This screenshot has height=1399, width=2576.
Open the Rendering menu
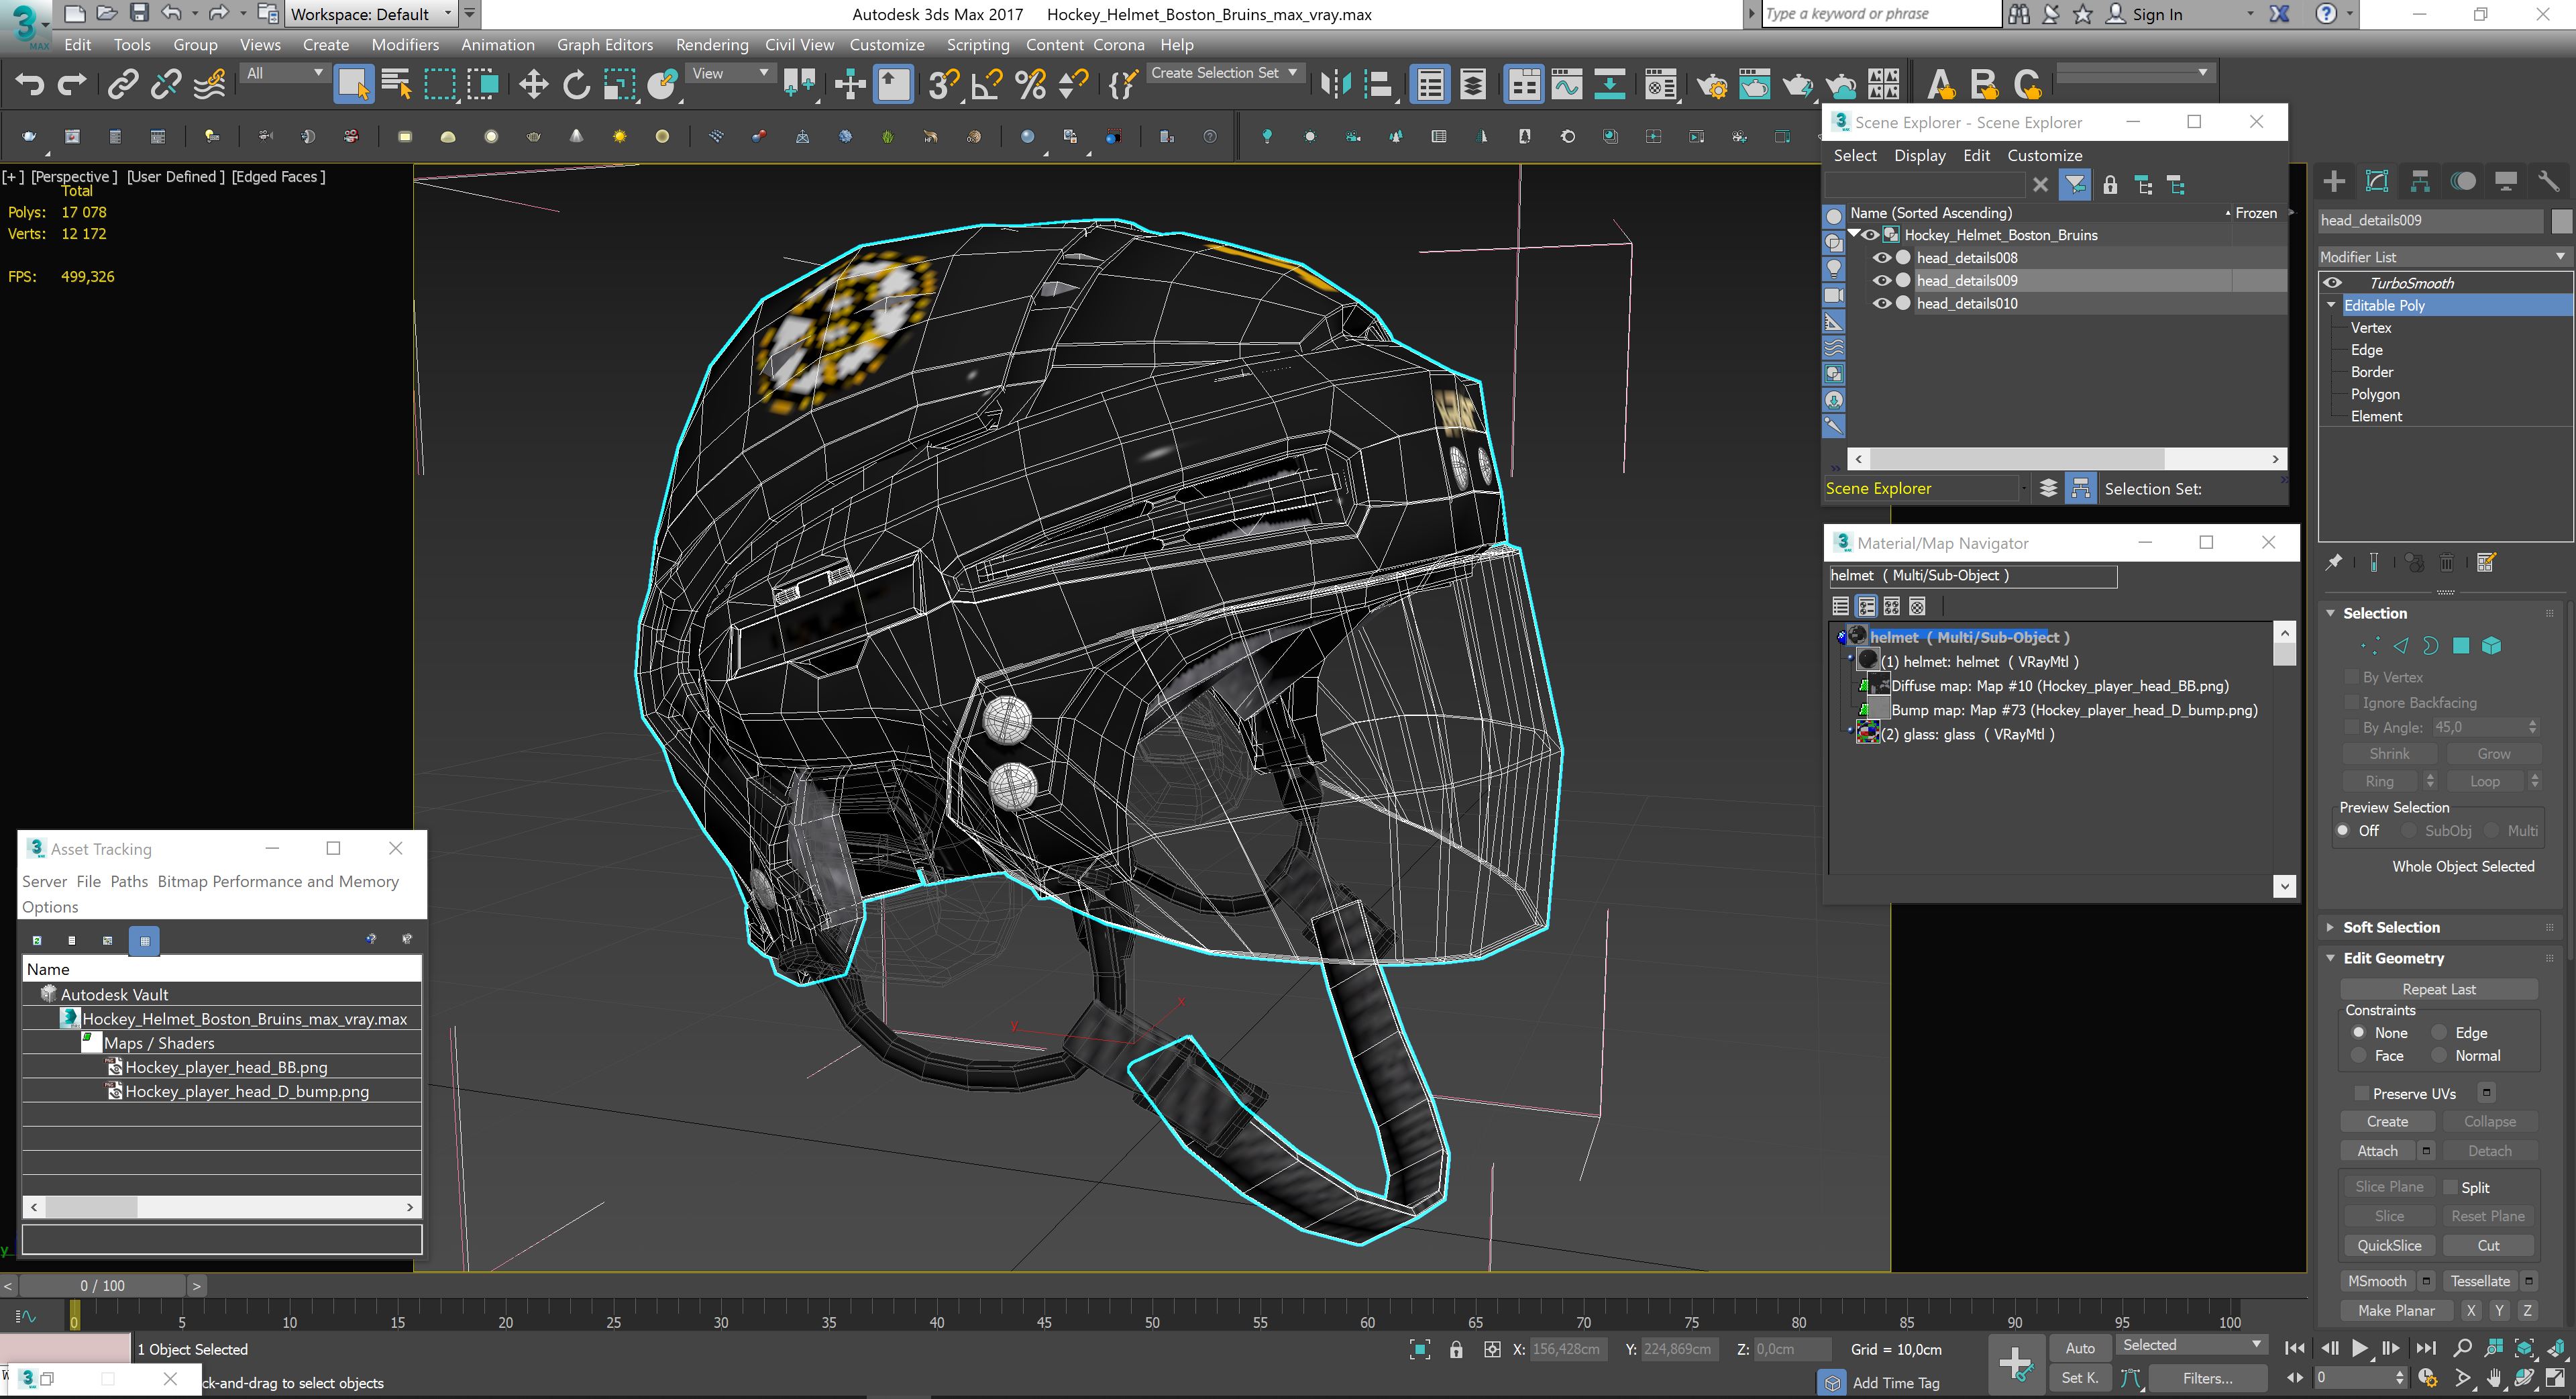click(711, 45)
